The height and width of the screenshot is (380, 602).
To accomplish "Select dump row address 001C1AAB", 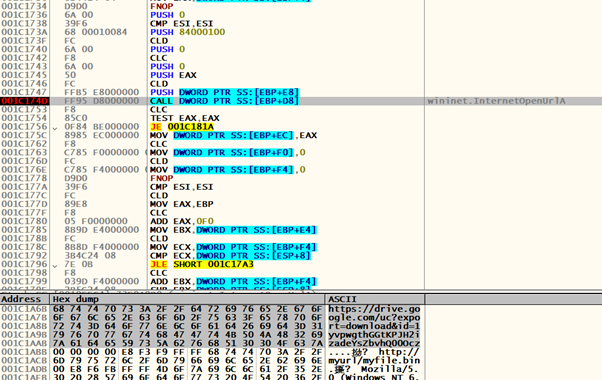I will coord(24,343).
